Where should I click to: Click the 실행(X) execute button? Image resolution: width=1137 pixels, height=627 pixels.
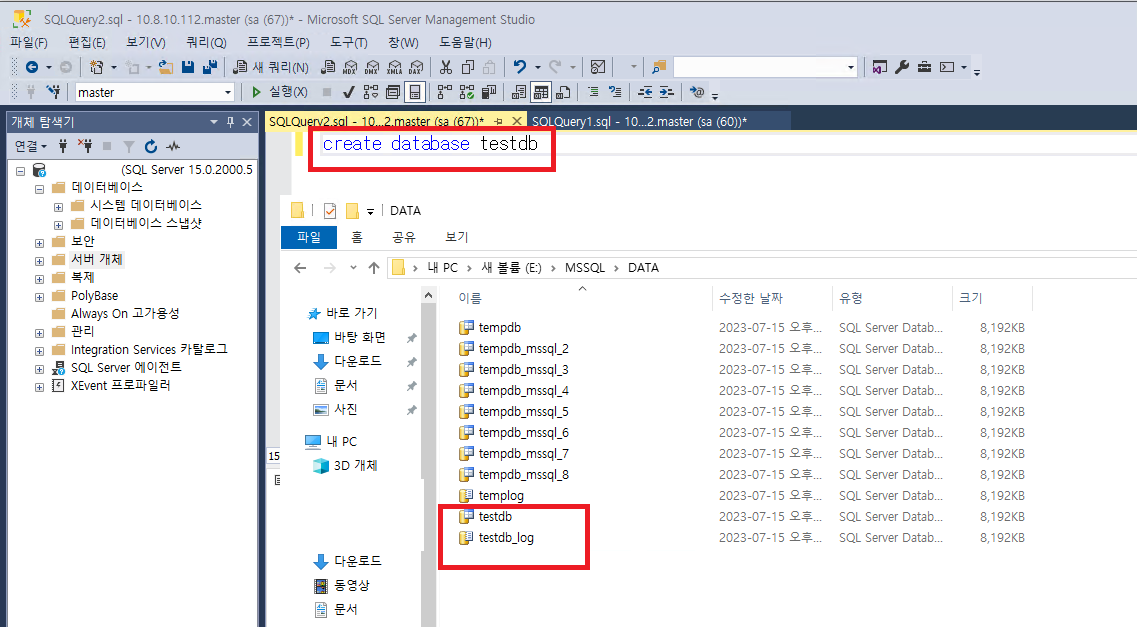(279, 92)
